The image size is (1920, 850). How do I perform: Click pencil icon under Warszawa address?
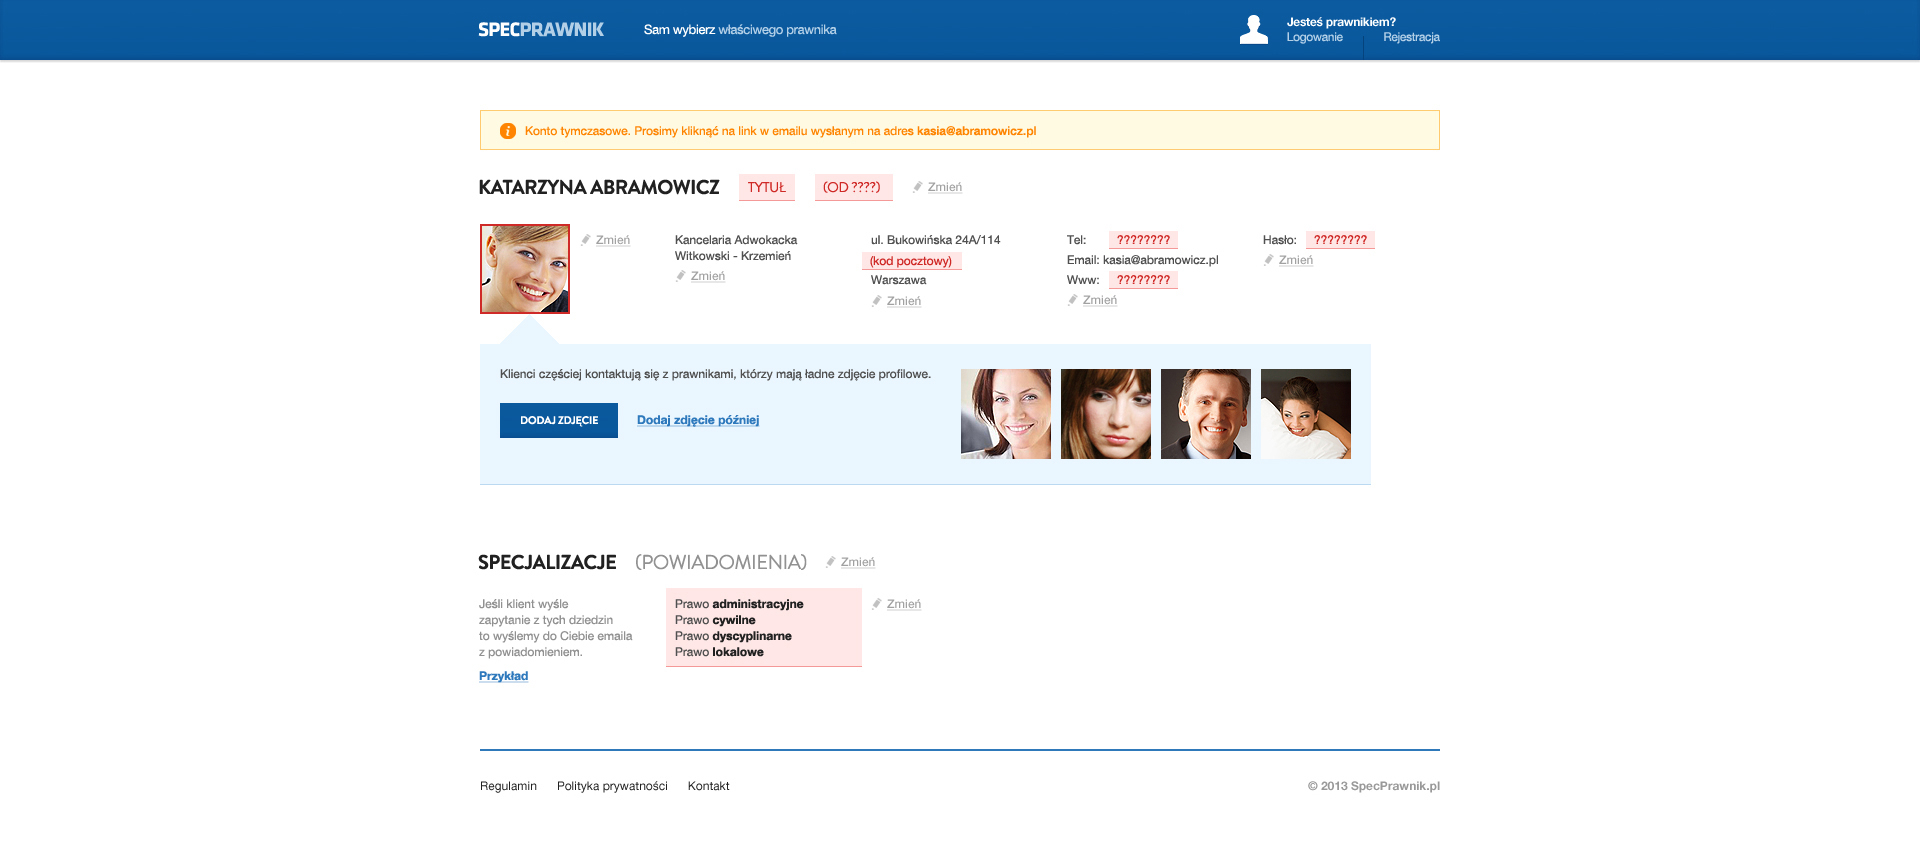[876, 301]
